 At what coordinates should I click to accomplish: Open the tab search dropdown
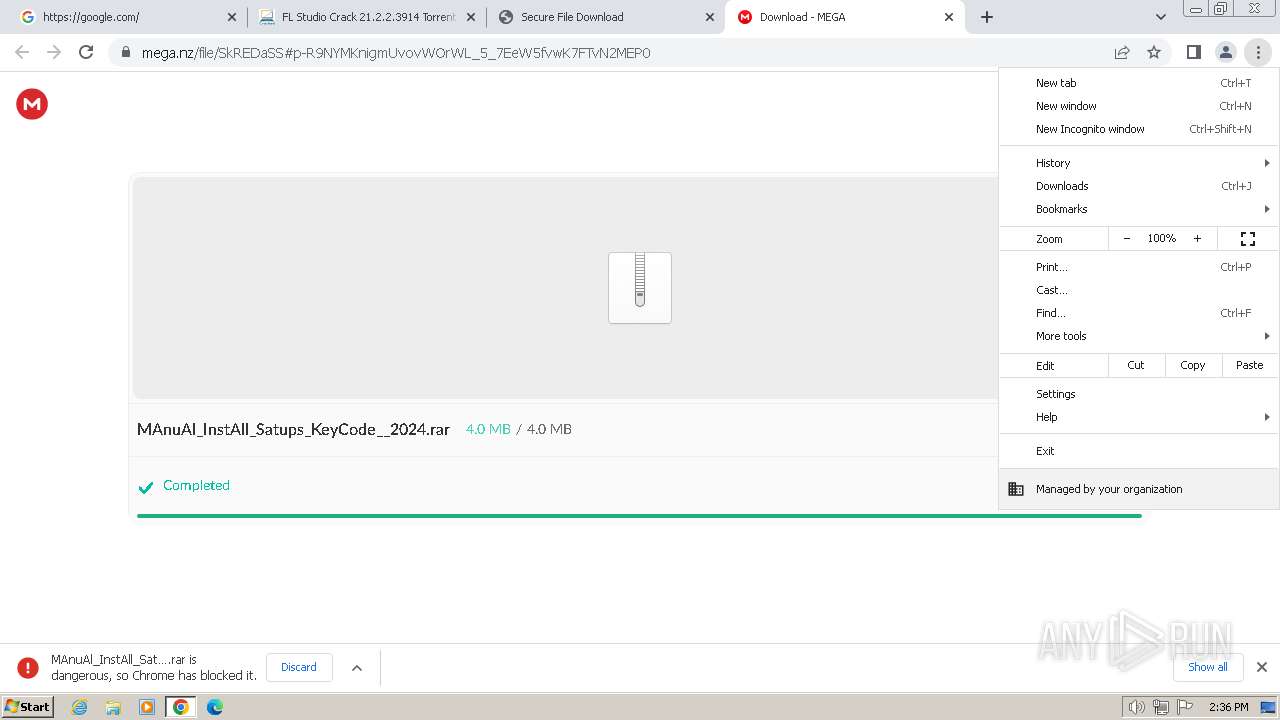(x=1160, y=17)
